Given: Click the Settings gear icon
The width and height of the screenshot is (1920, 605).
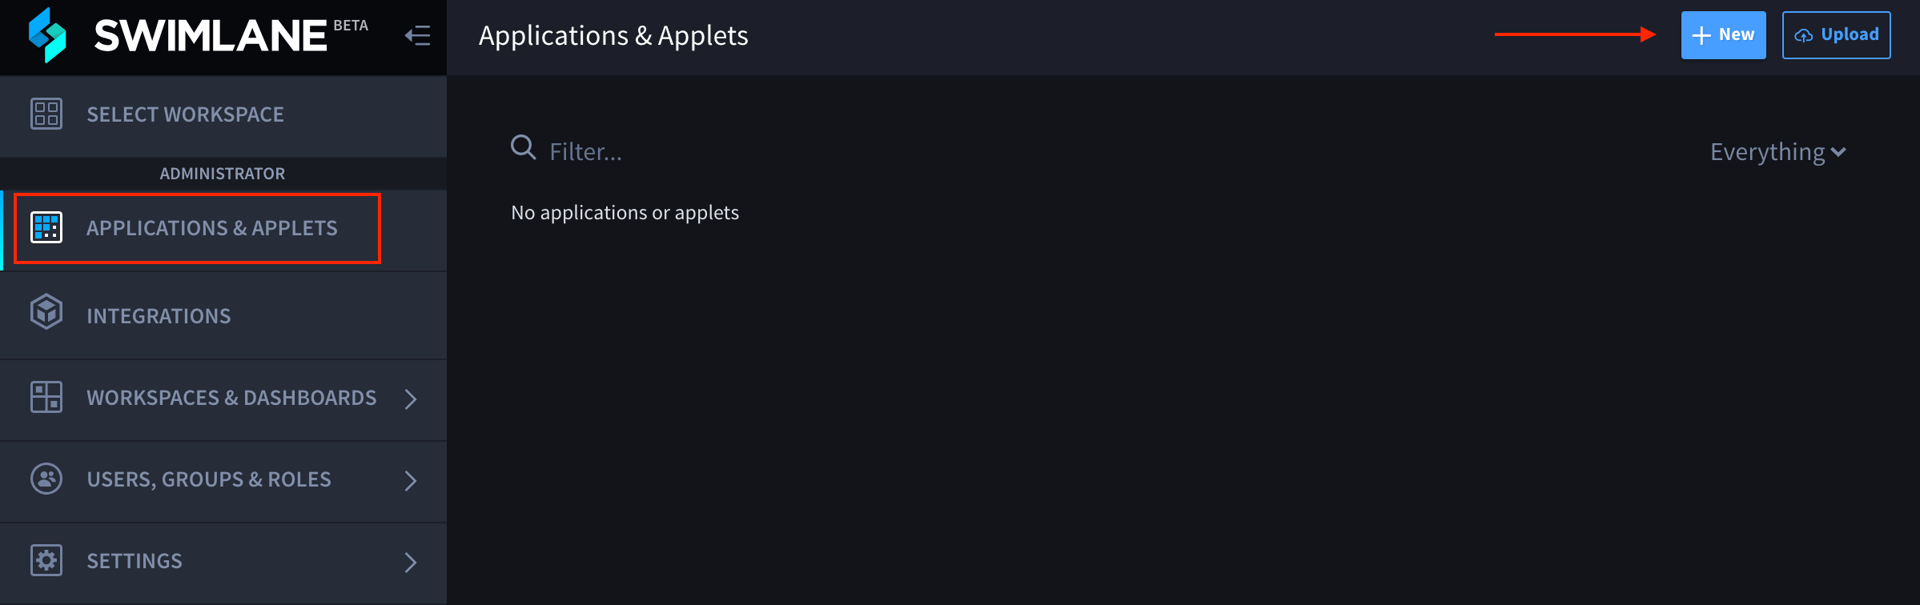Looking at the screenshot, I should [x=46, y=560].
